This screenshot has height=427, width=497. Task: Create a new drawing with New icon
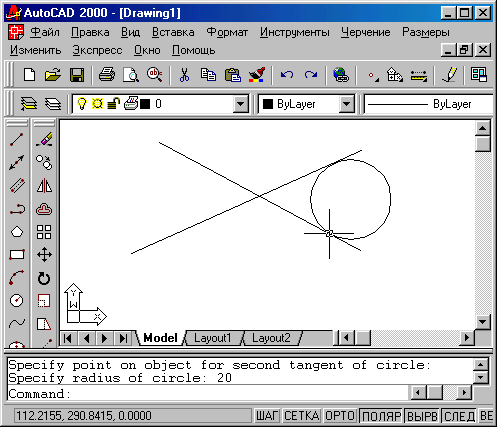(x=30, y=75)
